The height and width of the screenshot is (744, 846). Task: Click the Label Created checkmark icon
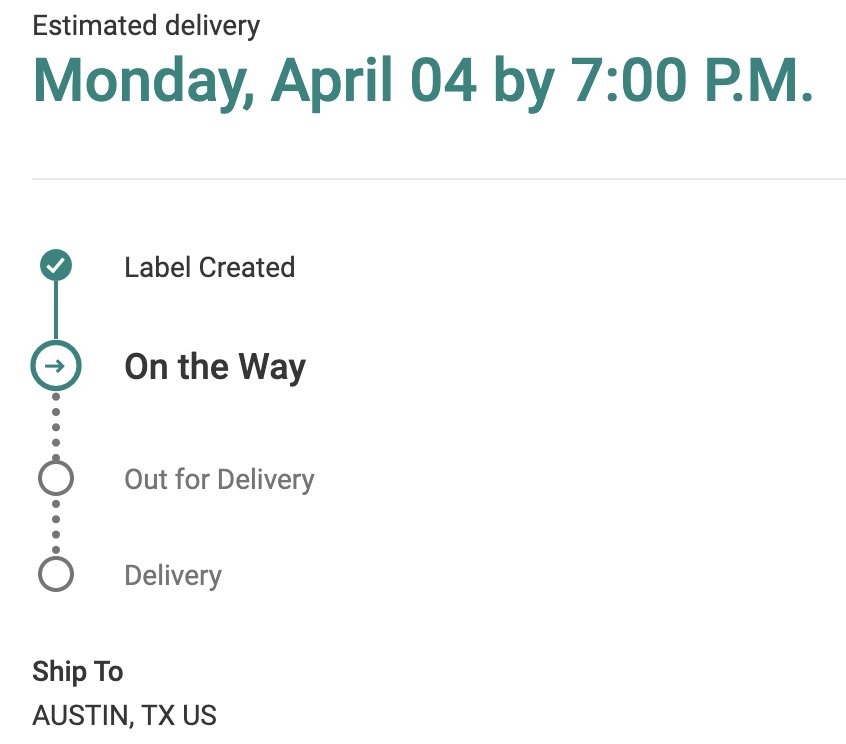pyautogui.click(x=56, y=265)
